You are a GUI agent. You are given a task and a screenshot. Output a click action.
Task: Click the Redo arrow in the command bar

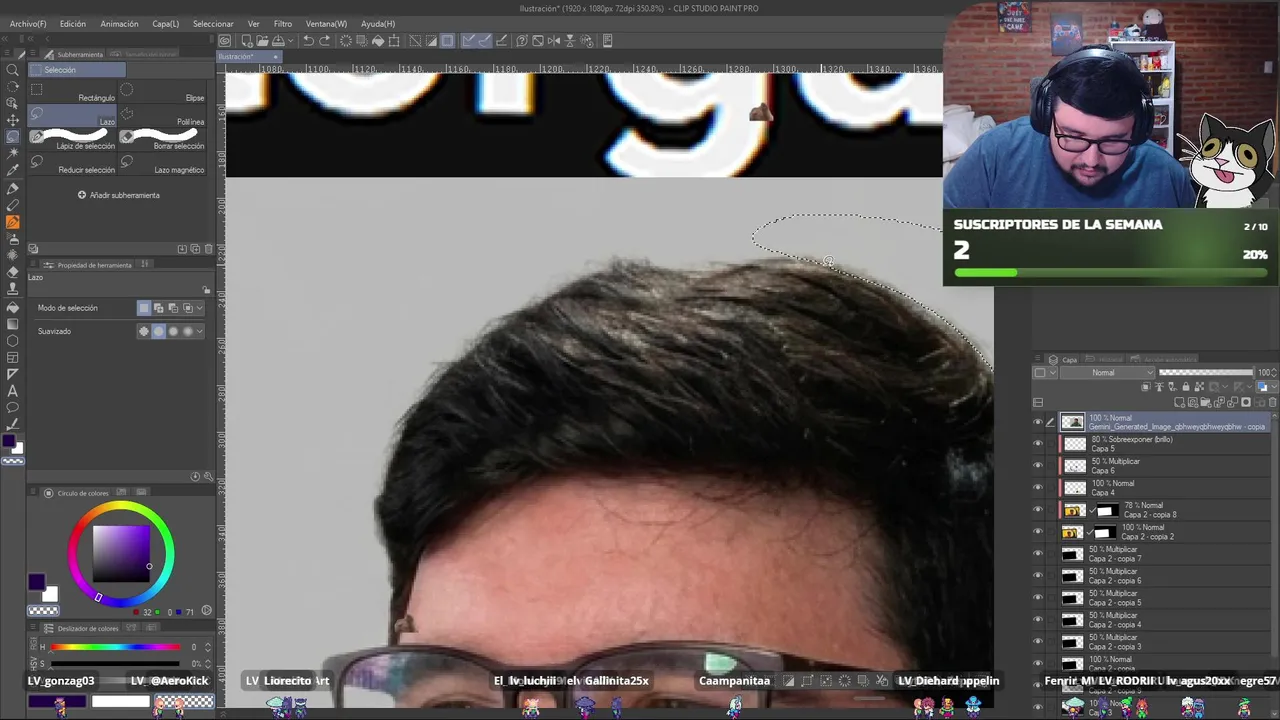(325, 41)
